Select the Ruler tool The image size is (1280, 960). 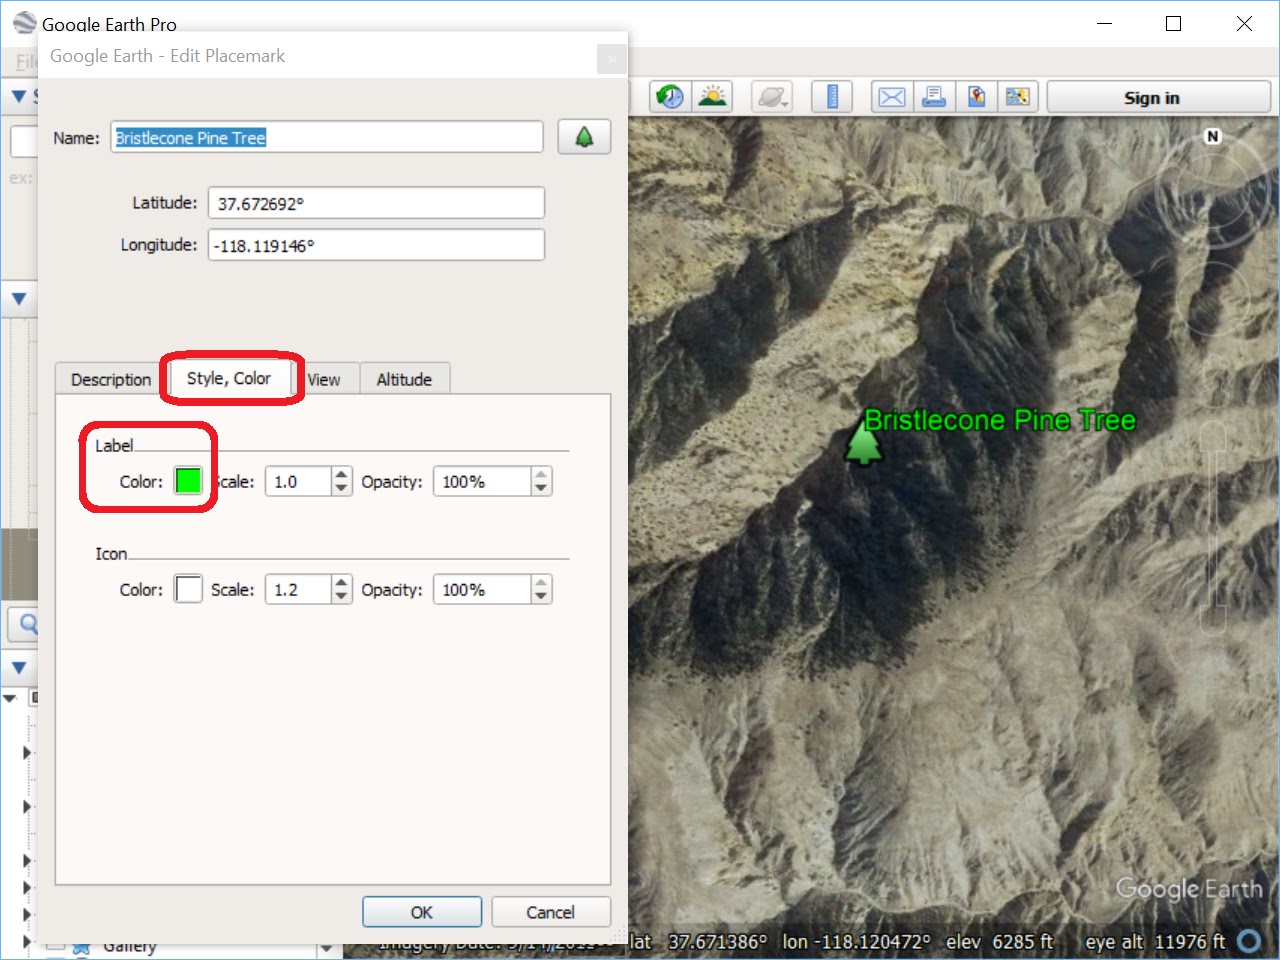[832, 97]
